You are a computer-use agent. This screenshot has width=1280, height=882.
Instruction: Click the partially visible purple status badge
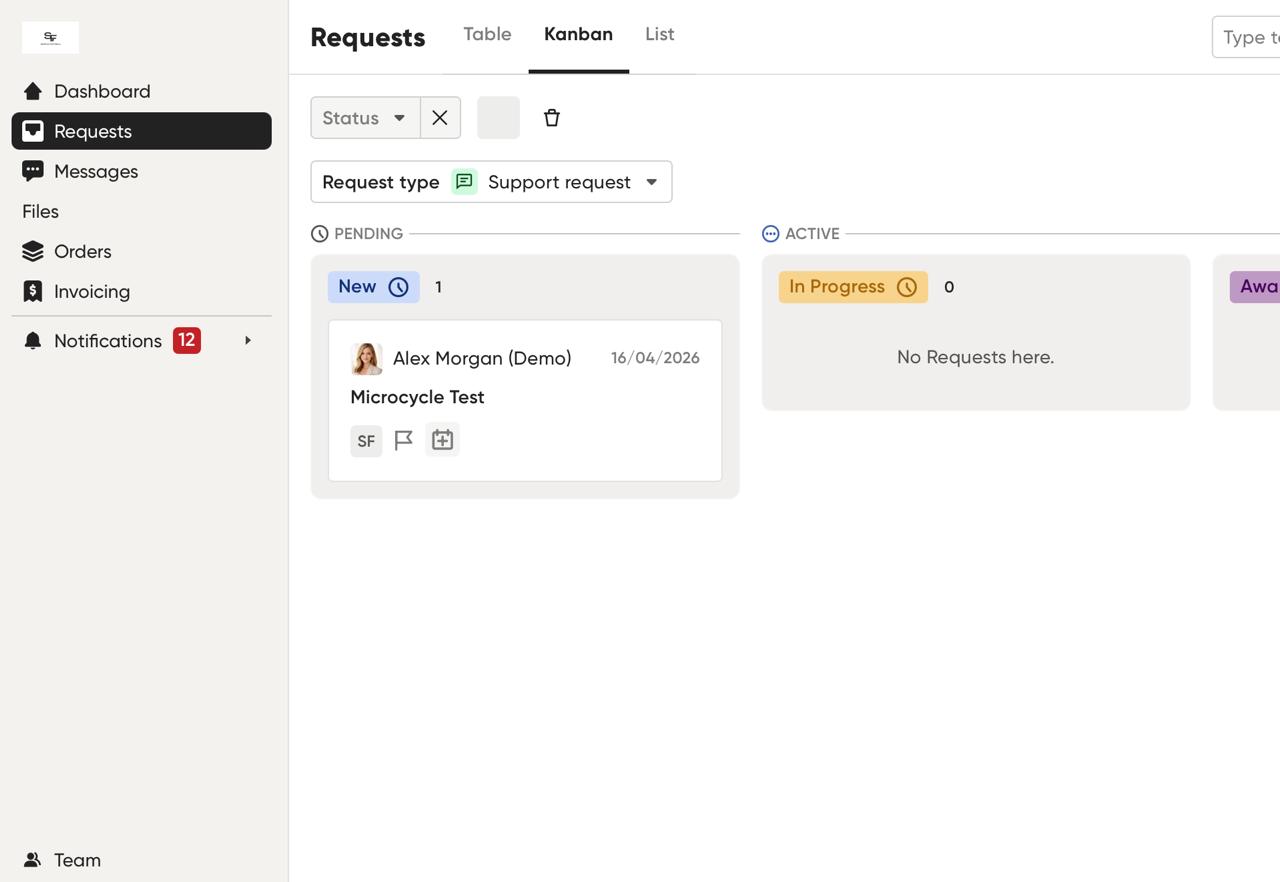[x=1255, y=287]
